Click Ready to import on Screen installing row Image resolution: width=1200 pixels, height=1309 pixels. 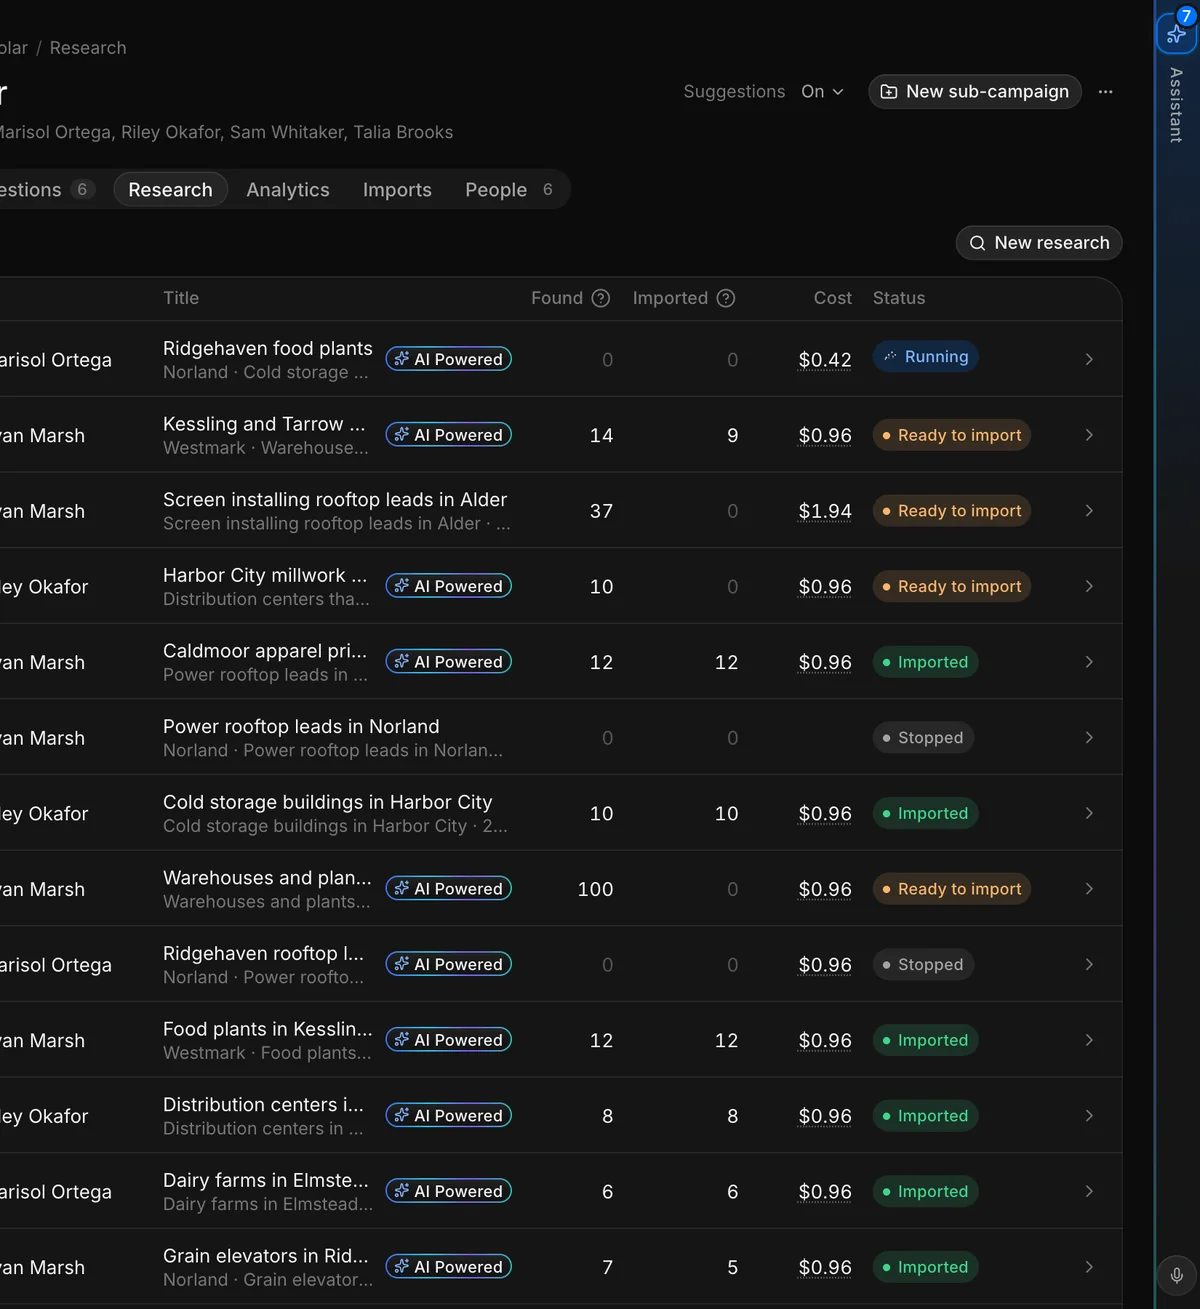951,511
